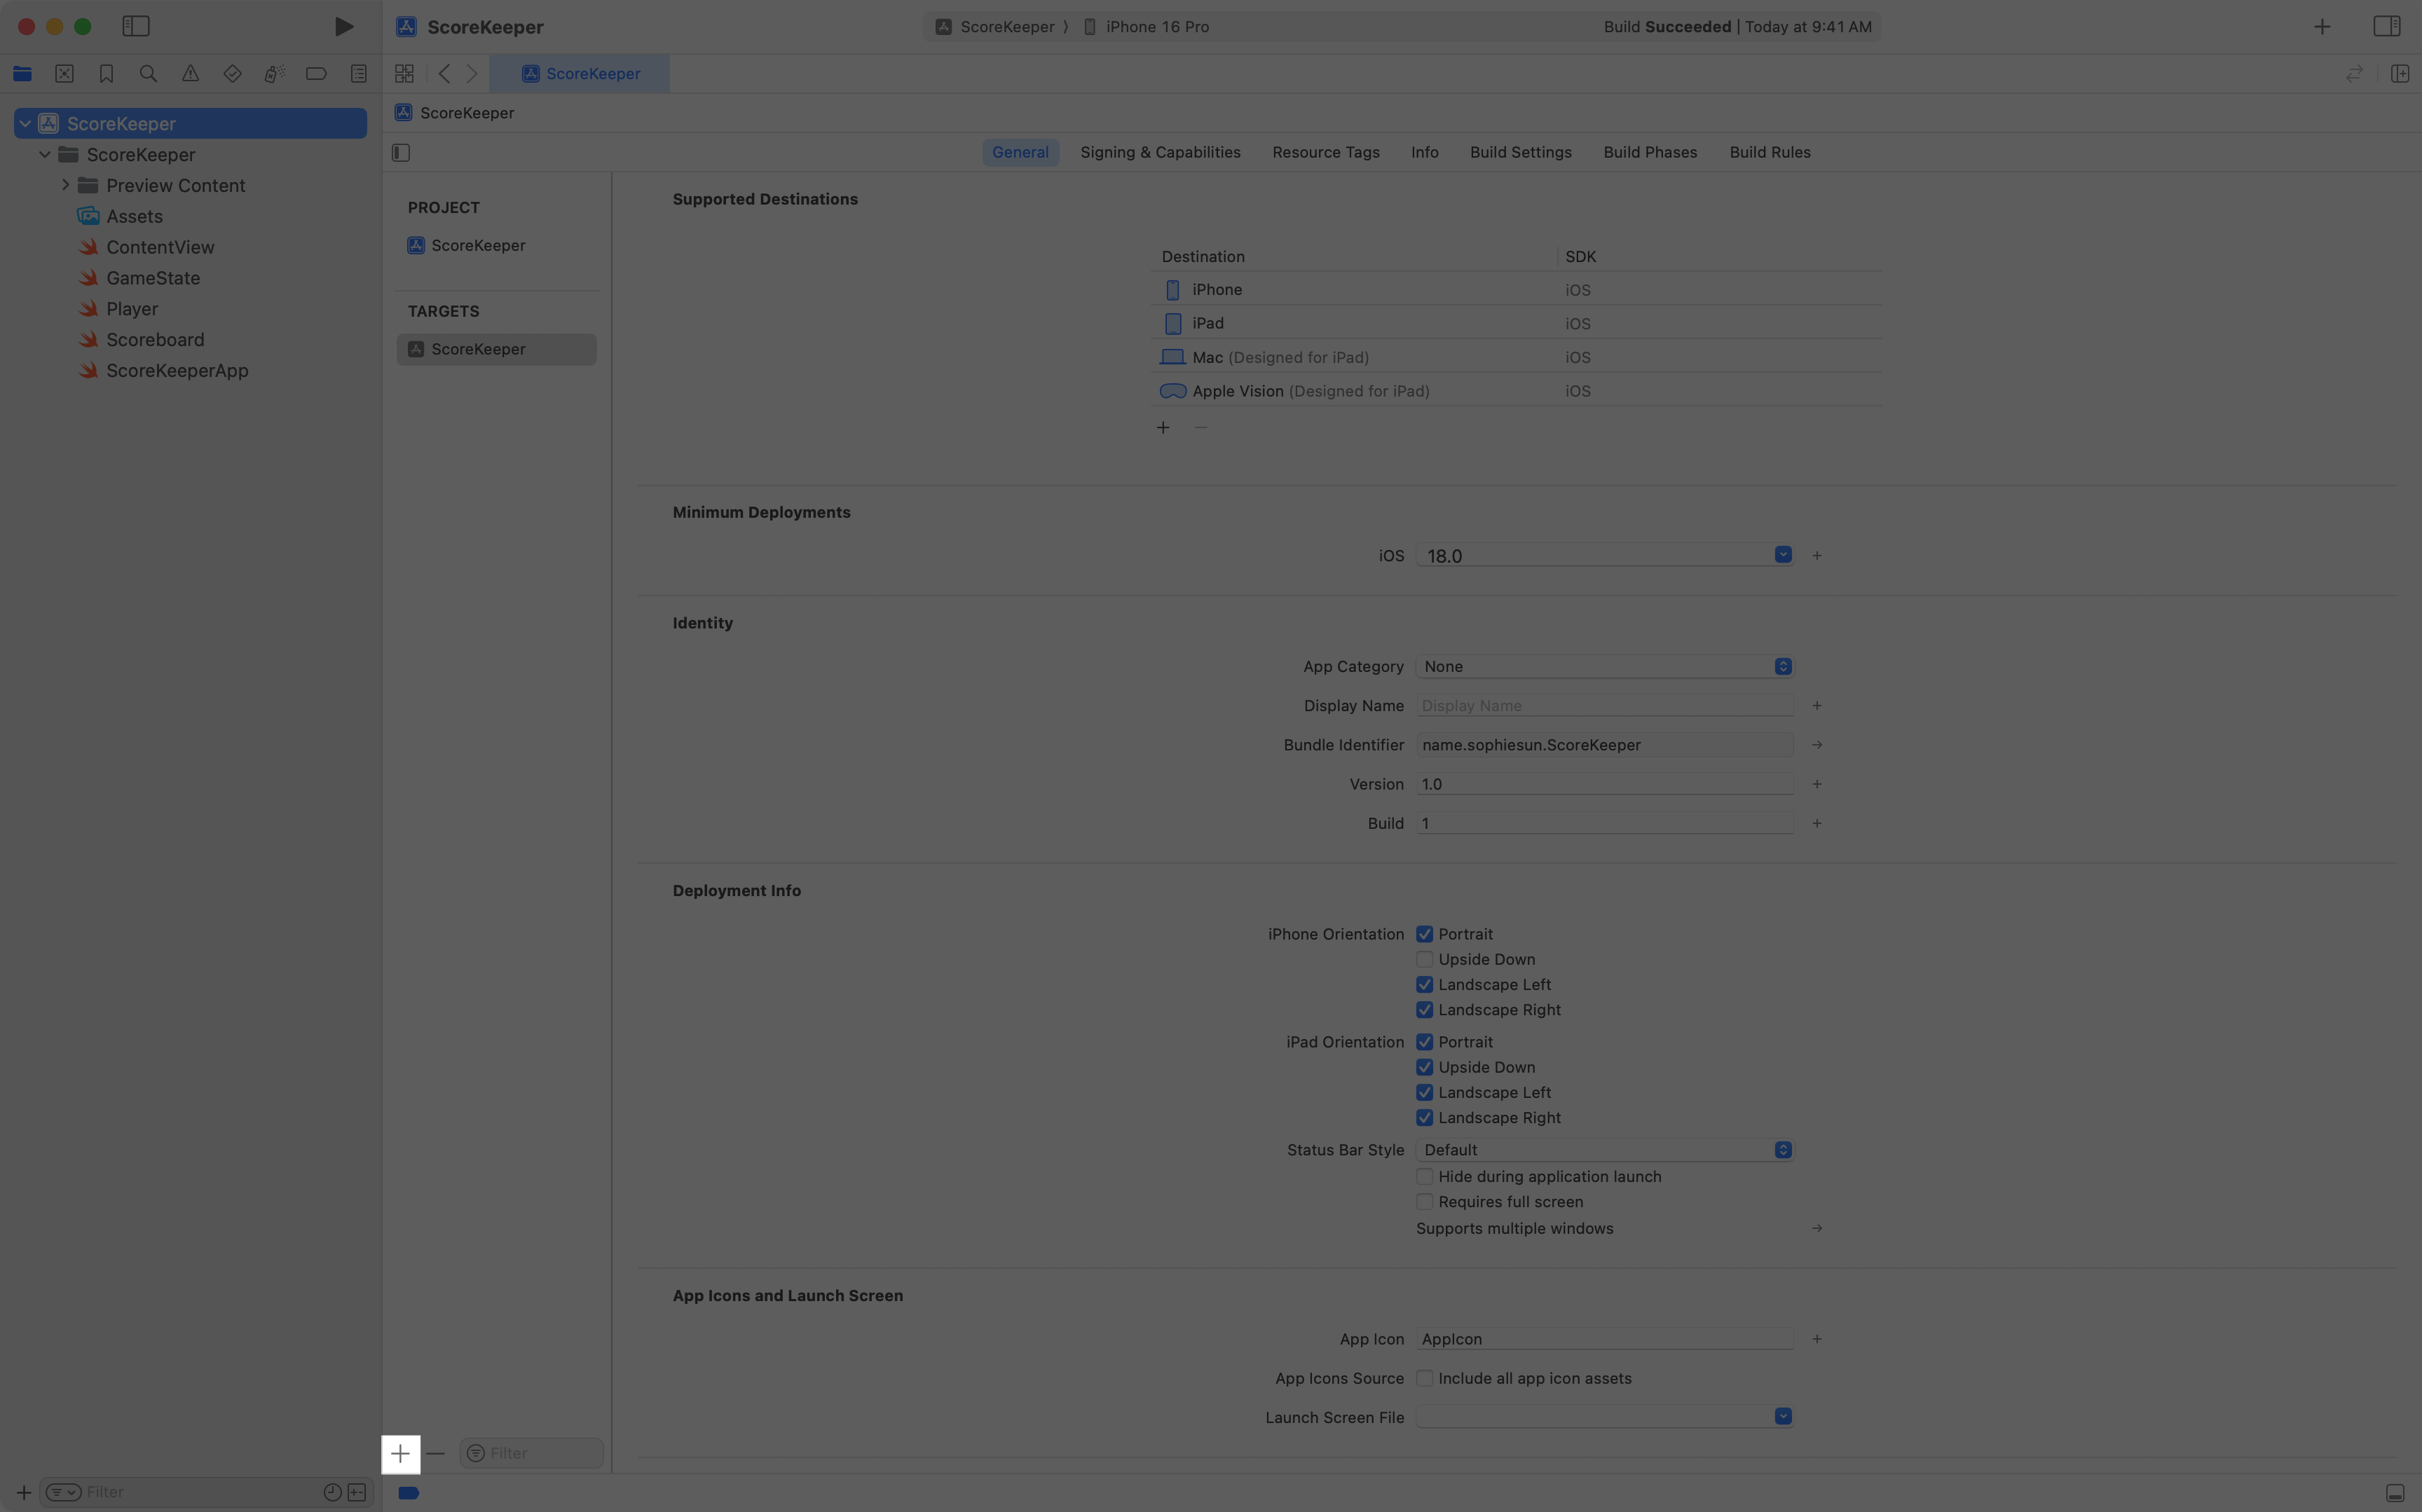The image size is (2422, 1512).
Task: Open the Debug navigator icon
Action: [x=274, y=74]
